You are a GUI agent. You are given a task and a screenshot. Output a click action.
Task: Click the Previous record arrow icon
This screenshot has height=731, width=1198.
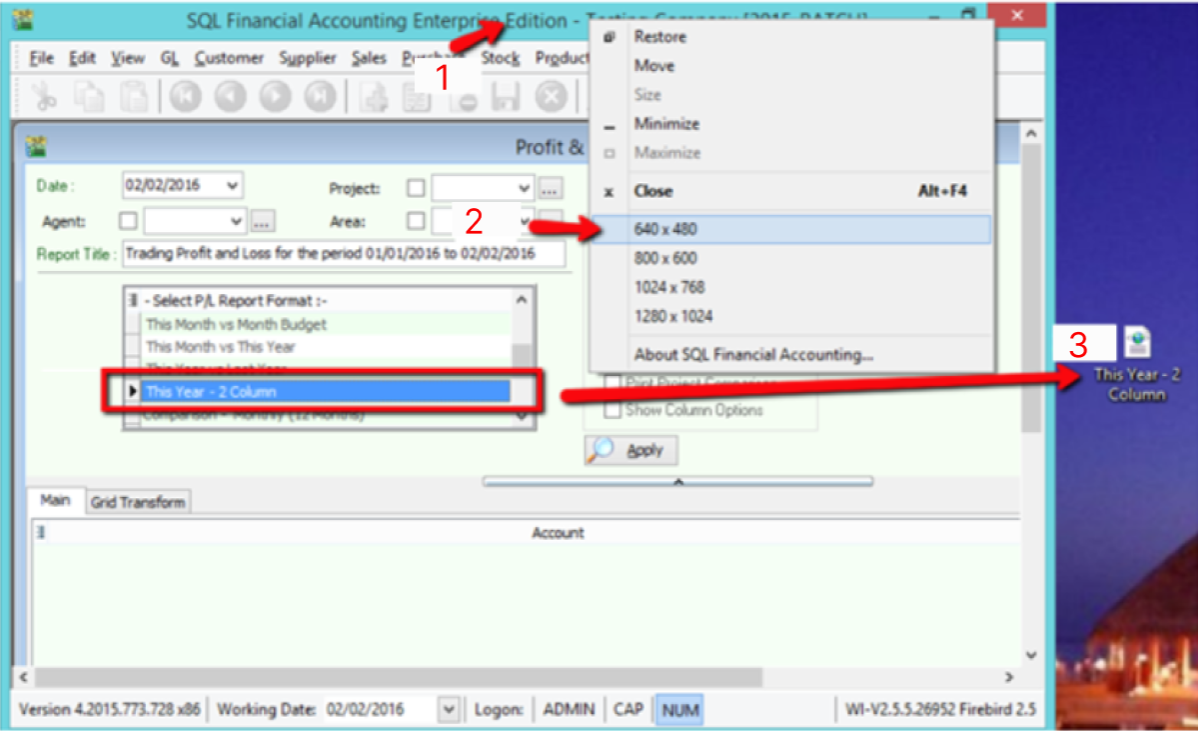(230, 97)
